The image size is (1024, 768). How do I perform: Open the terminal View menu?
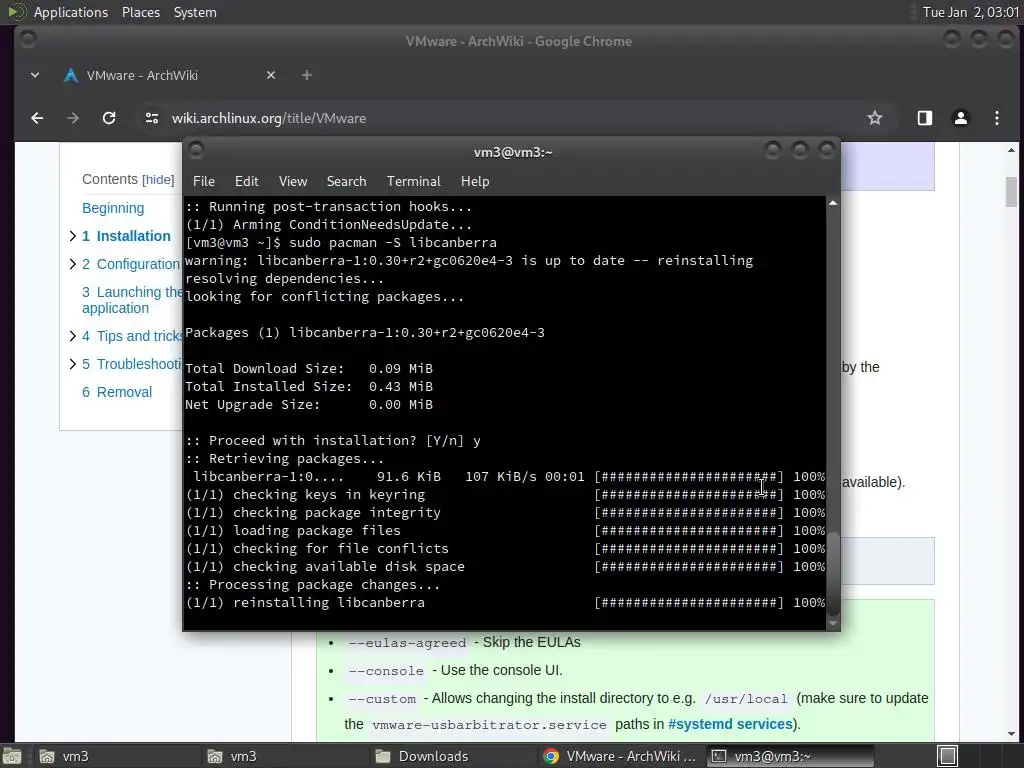click(x=293, y=182)
